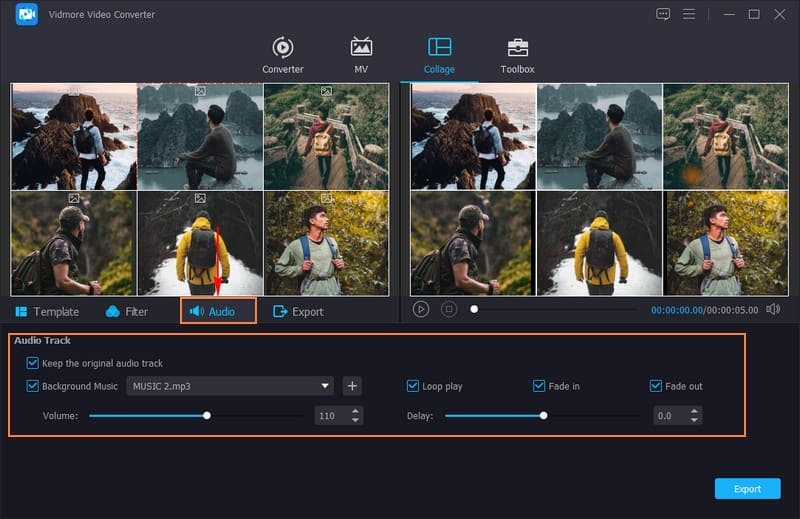Expand the MUSIC 2.mp3 dropdown
This screenshot has height=519, width=800.
(325, 386)
